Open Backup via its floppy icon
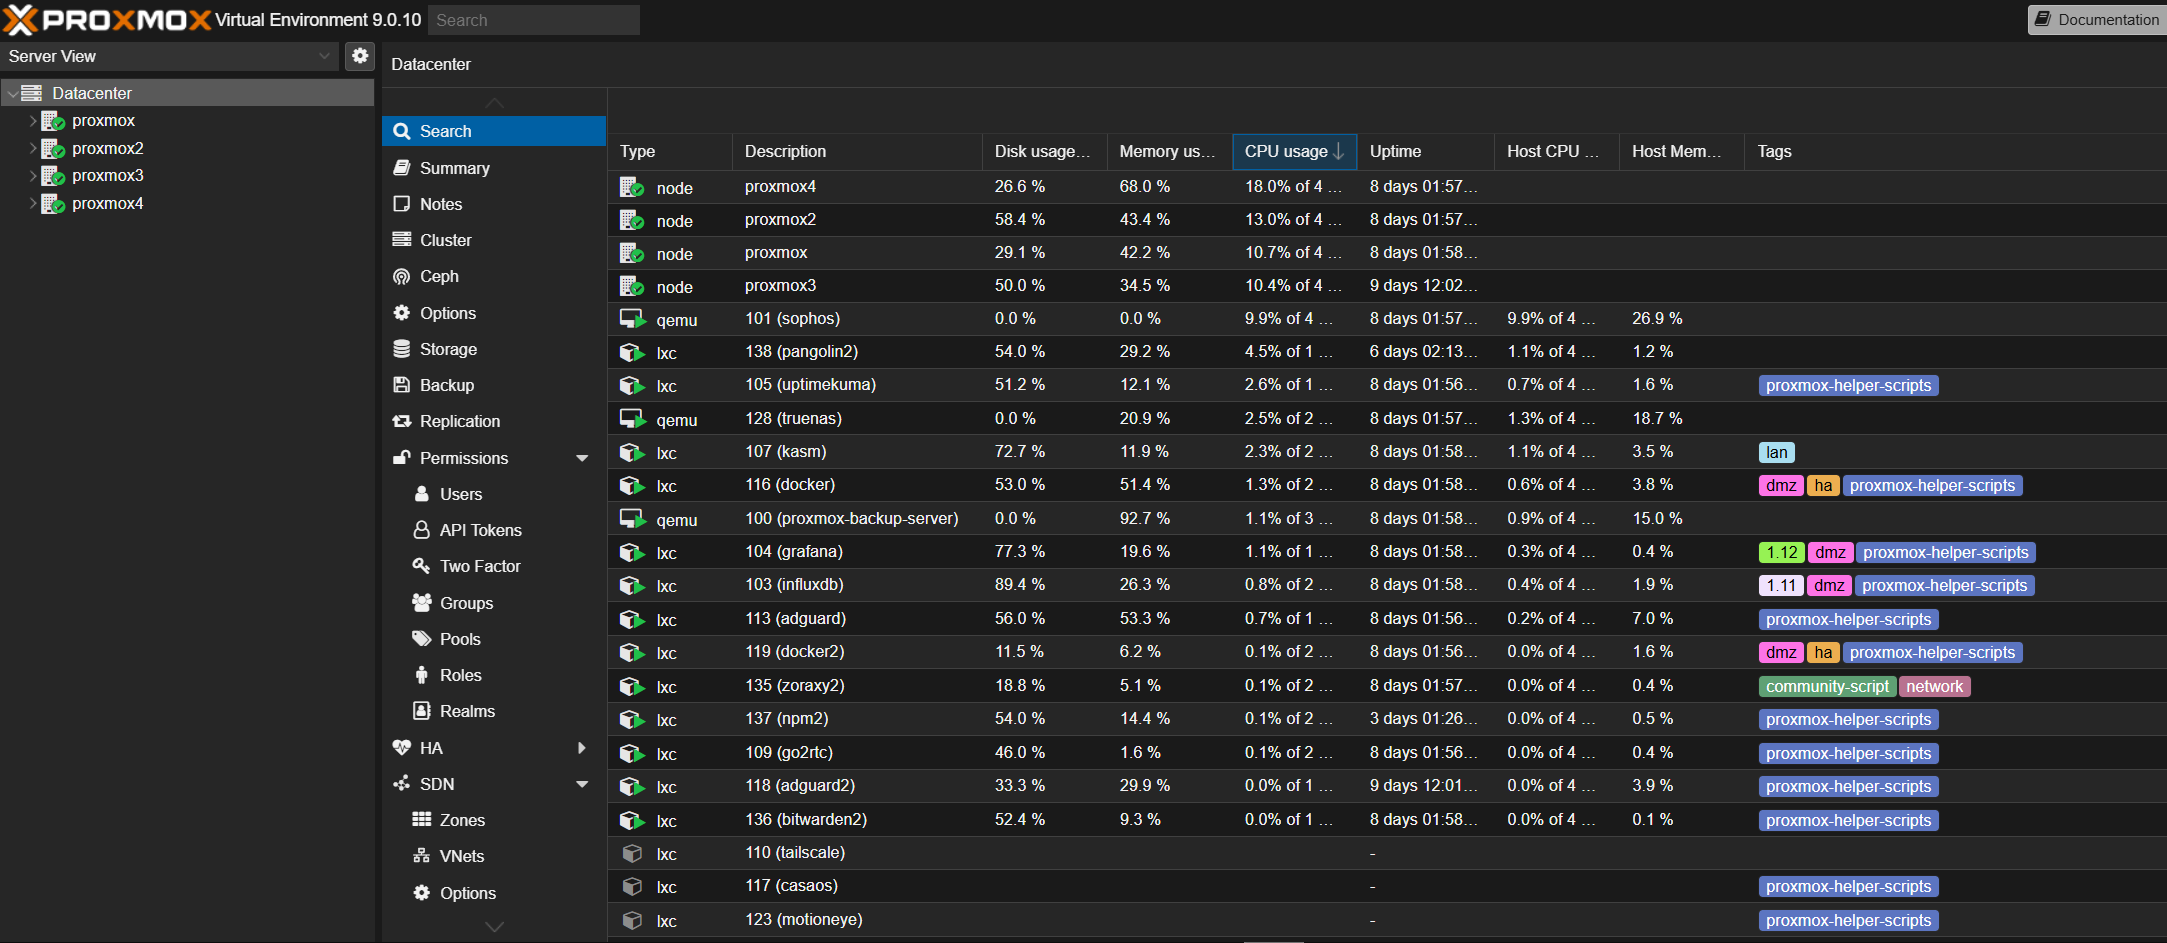This screenshot has height=943, width=2167. [402, 385]
